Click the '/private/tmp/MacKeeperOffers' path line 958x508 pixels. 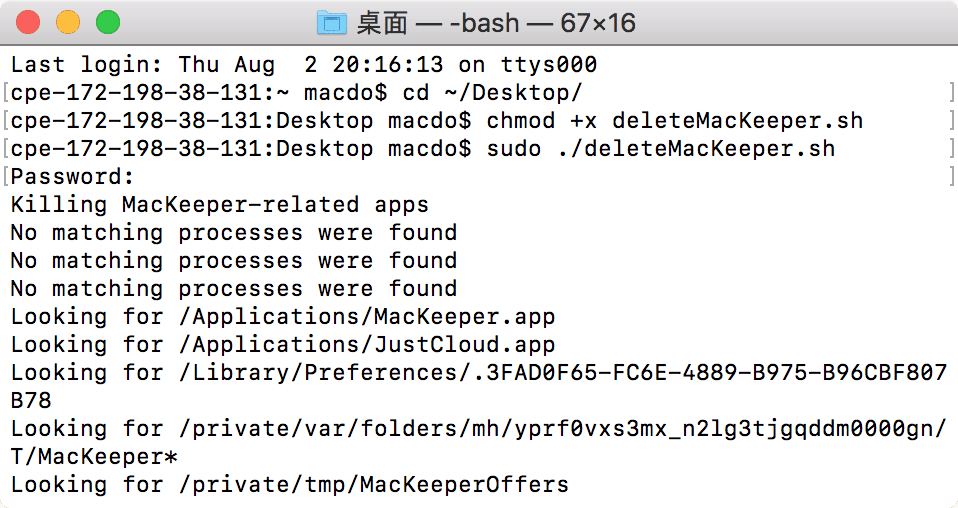click(x=290, y=485)
